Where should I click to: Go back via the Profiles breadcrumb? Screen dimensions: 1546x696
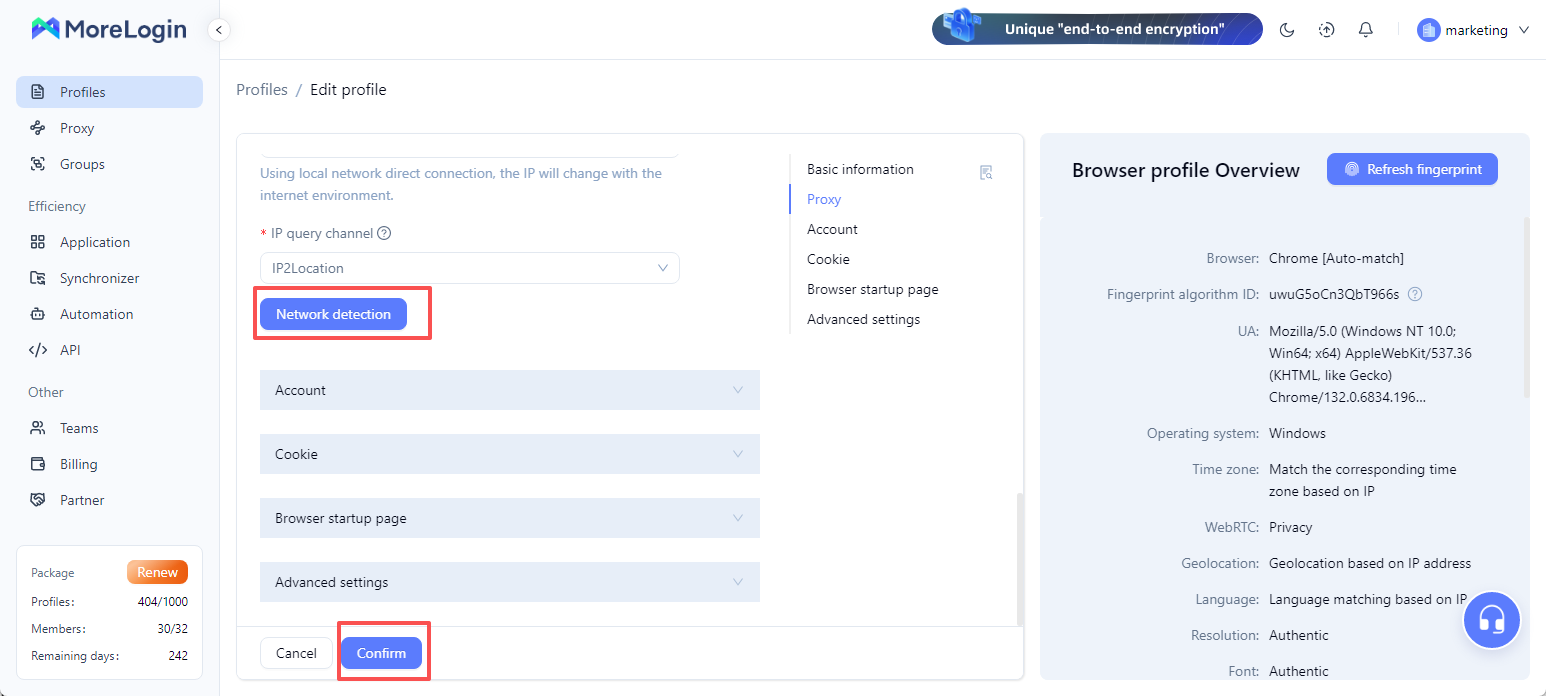click(x=261, y=89)
